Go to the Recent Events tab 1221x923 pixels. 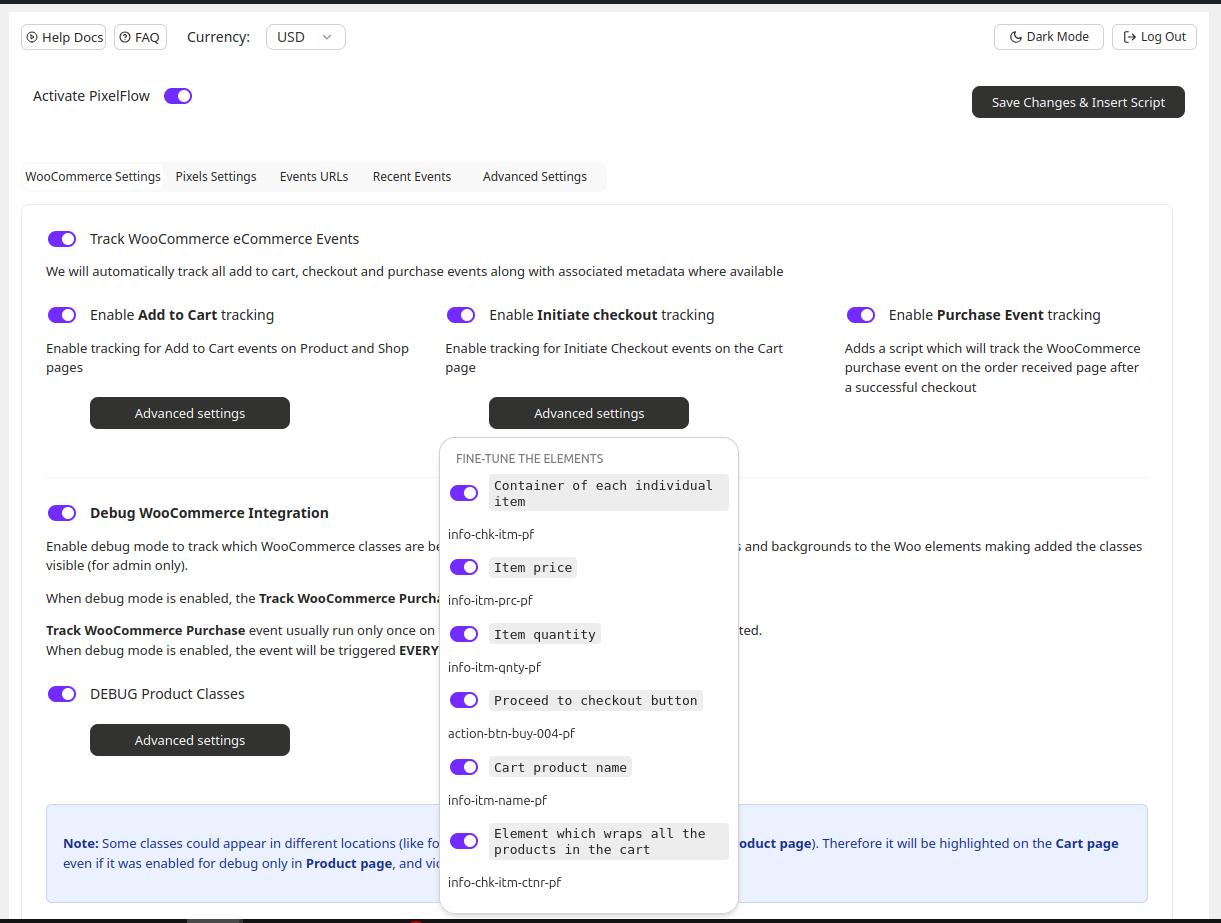411,177
